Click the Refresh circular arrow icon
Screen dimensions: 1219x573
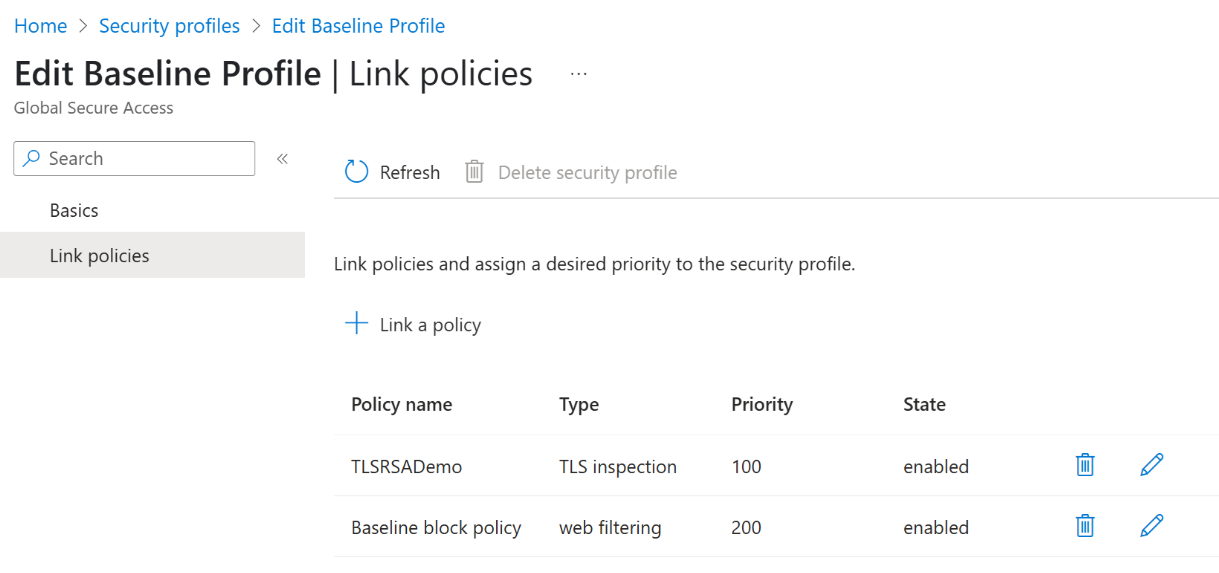click(357, 172)
